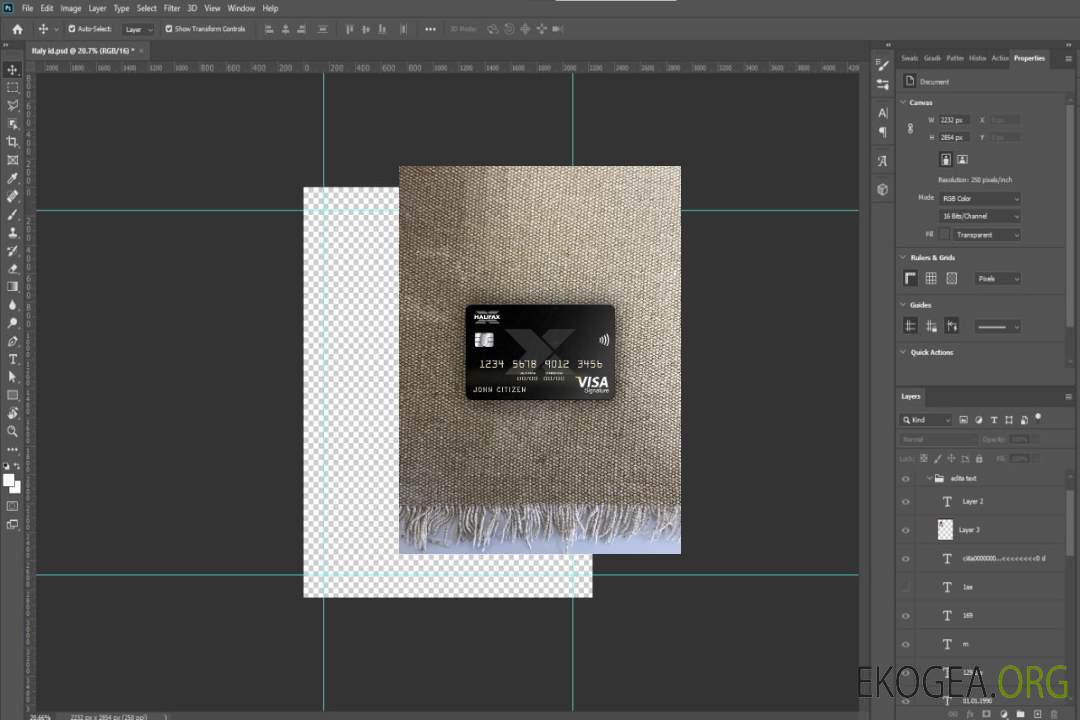
Task: Open the RGB Color mode dropdown
Action: point(981,198)
